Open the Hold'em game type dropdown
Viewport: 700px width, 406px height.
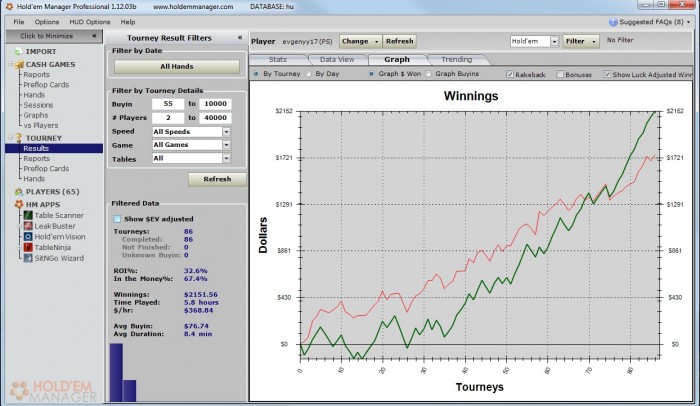pos(554,42)
